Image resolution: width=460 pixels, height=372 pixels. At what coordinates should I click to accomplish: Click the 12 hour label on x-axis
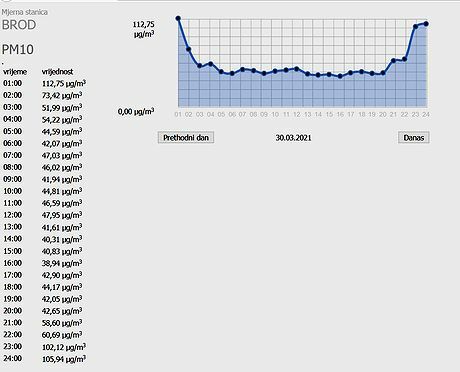[x=297, y=114]
